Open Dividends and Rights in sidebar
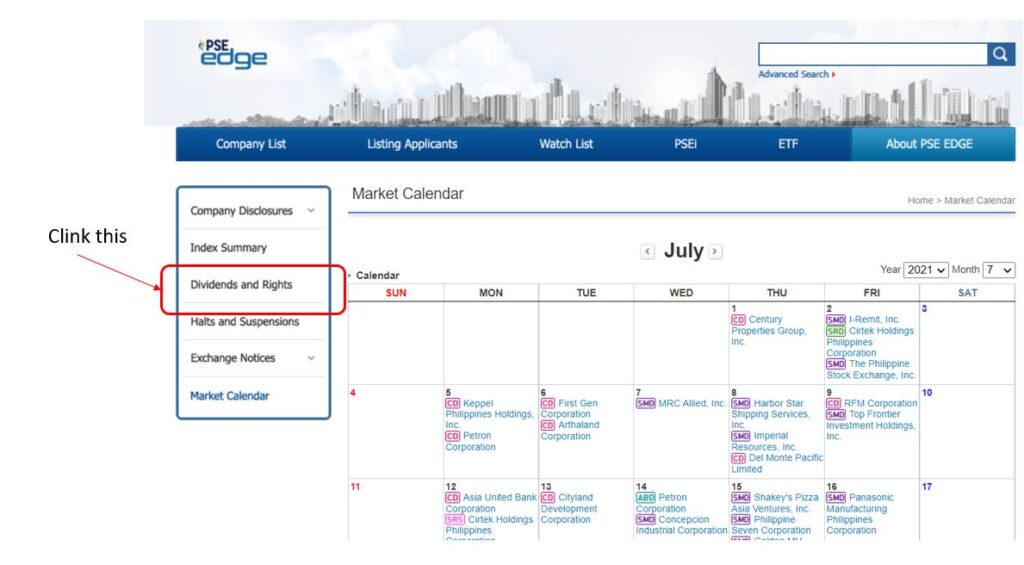The width and height of the screenshot is (1024, 565). coord(241,285)
